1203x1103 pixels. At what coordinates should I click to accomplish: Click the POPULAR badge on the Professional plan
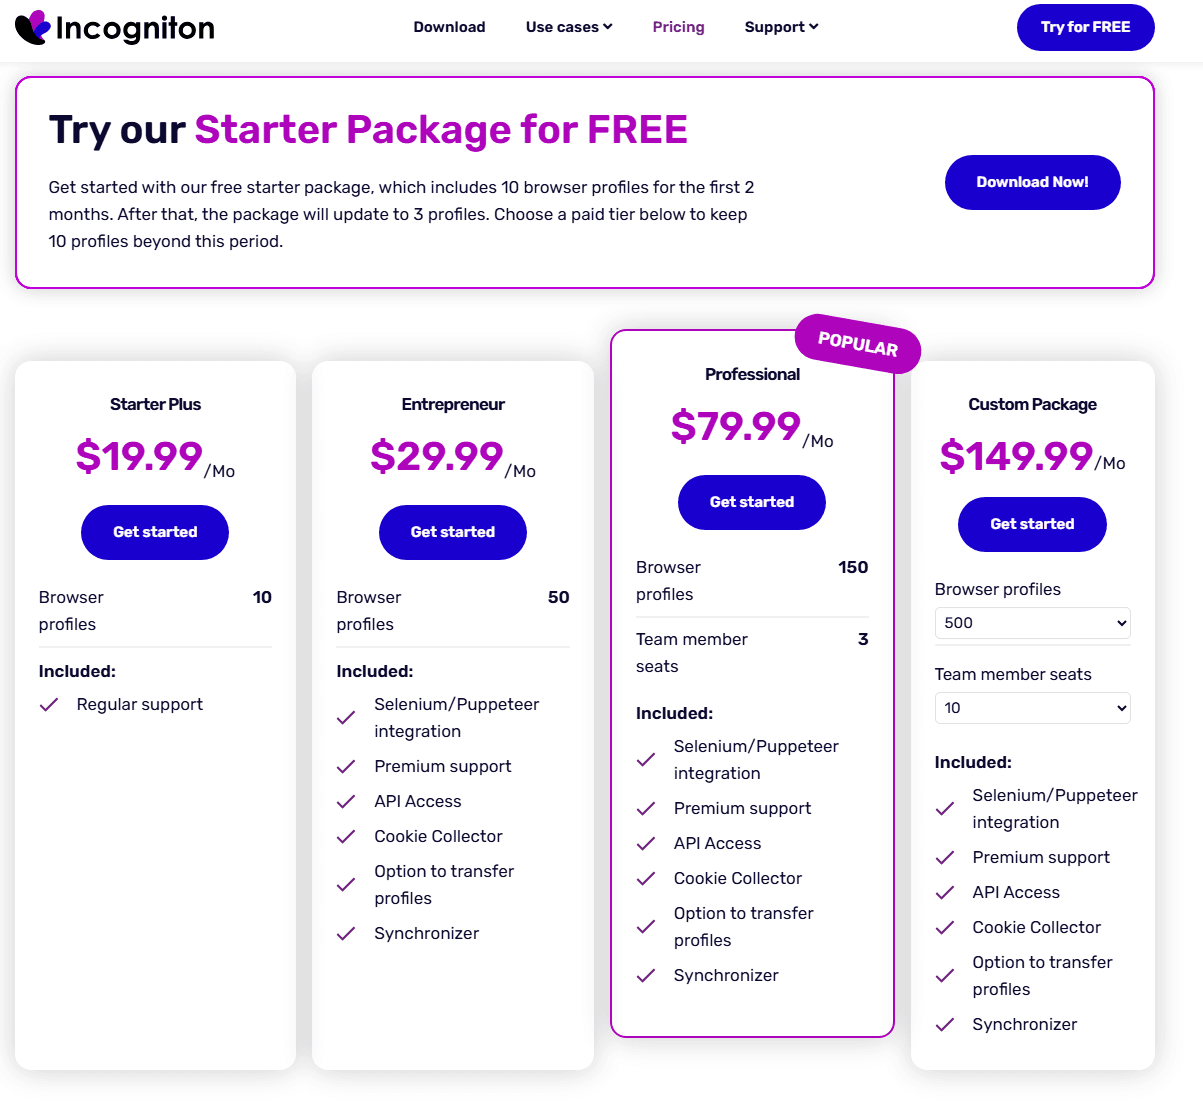click(x=857, y=343)
